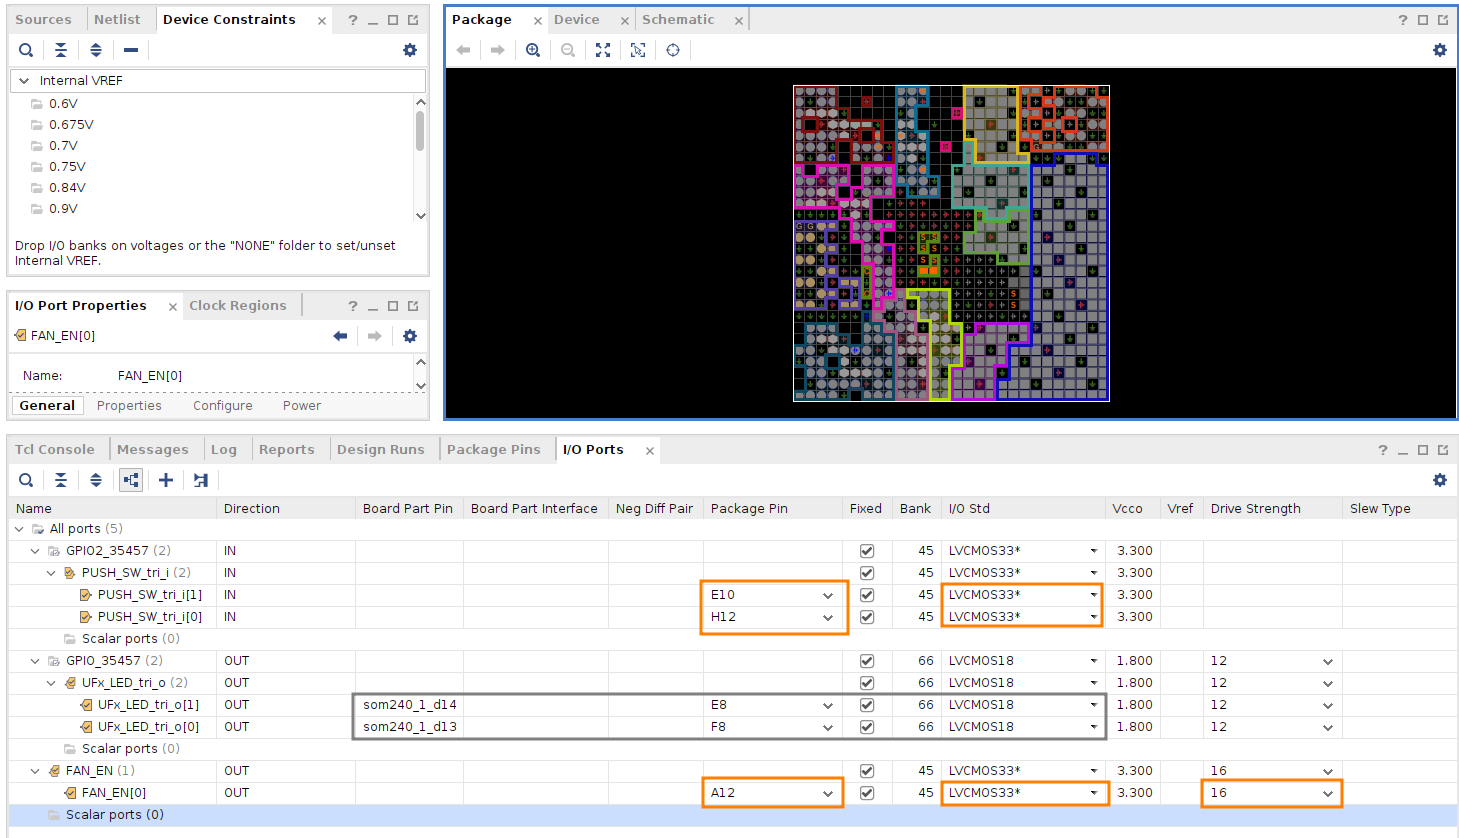Screen dimensions: 1459x838
Task: Open the Schematic tab
Action: [x=678, y=20]
